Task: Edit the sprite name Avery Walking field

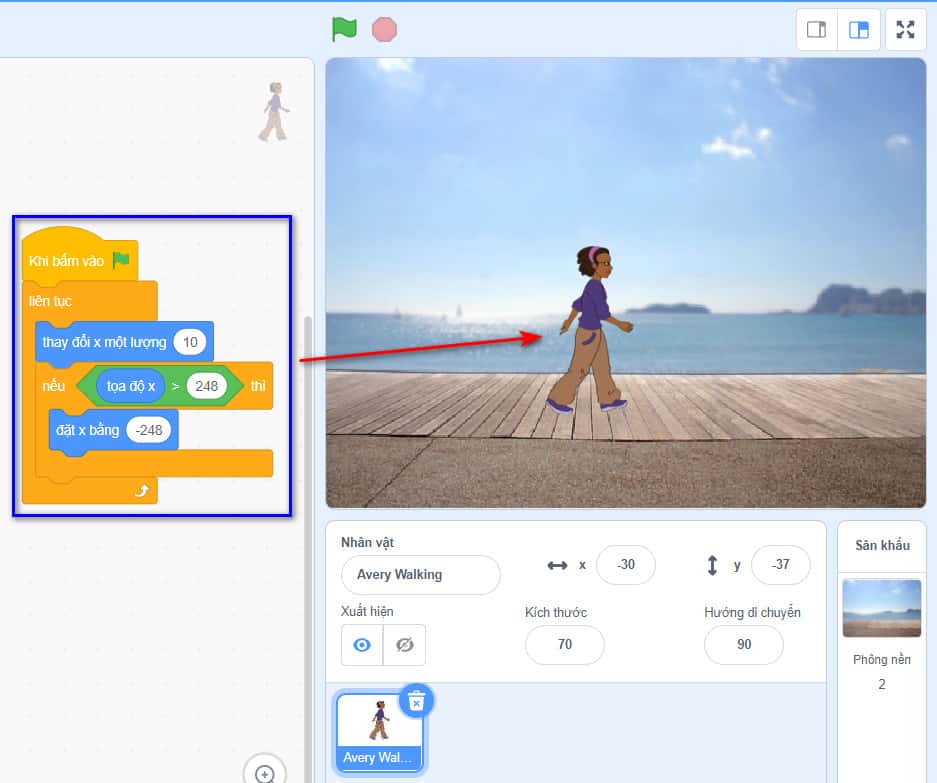Action: pos(420,575)
